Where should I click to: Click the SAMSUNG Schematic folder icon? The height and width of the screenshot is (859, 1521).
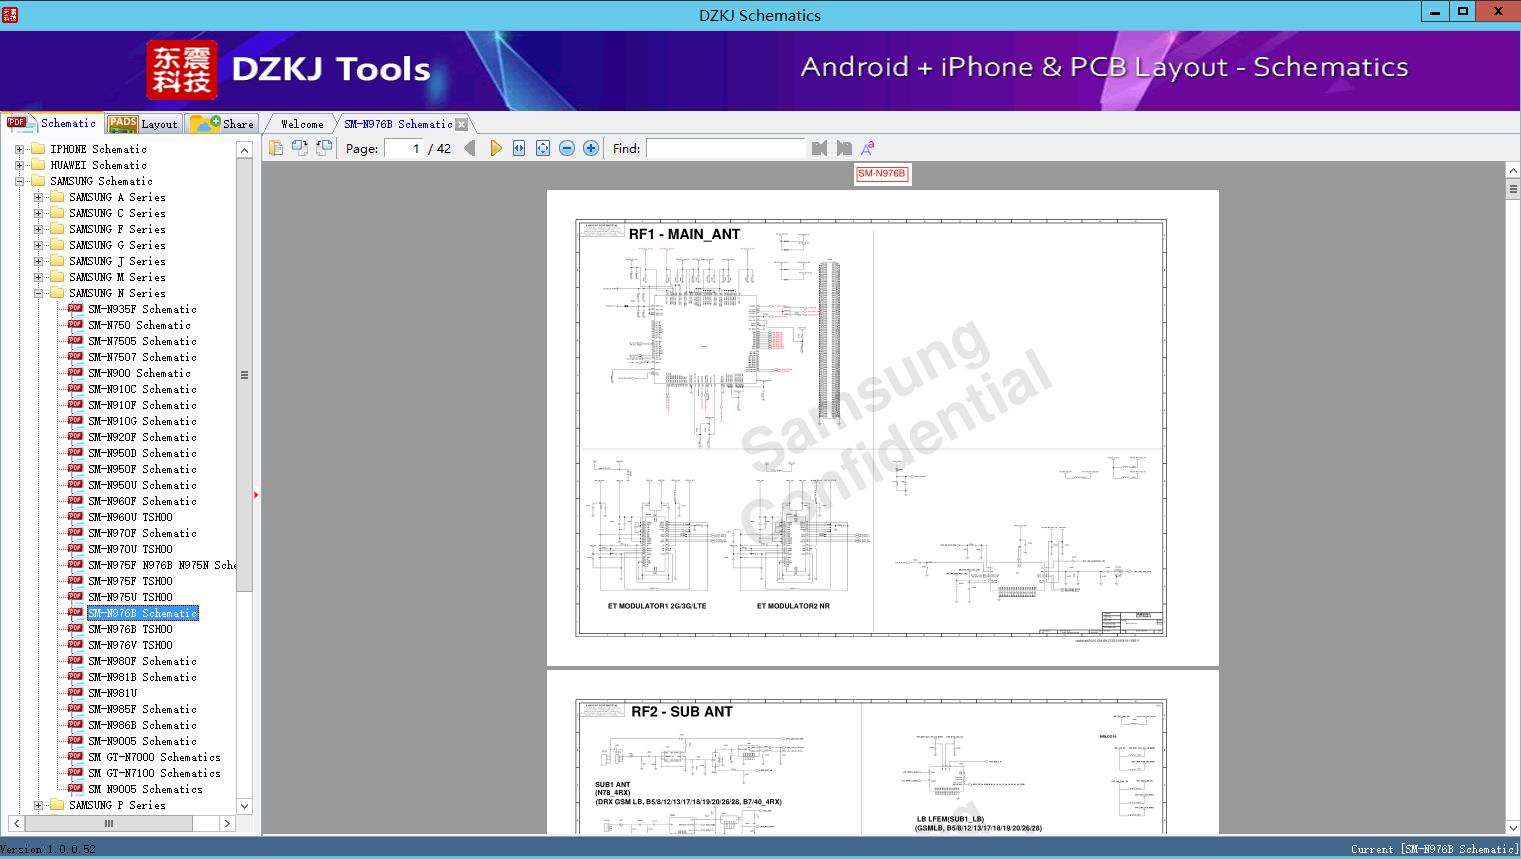(38, 181)
